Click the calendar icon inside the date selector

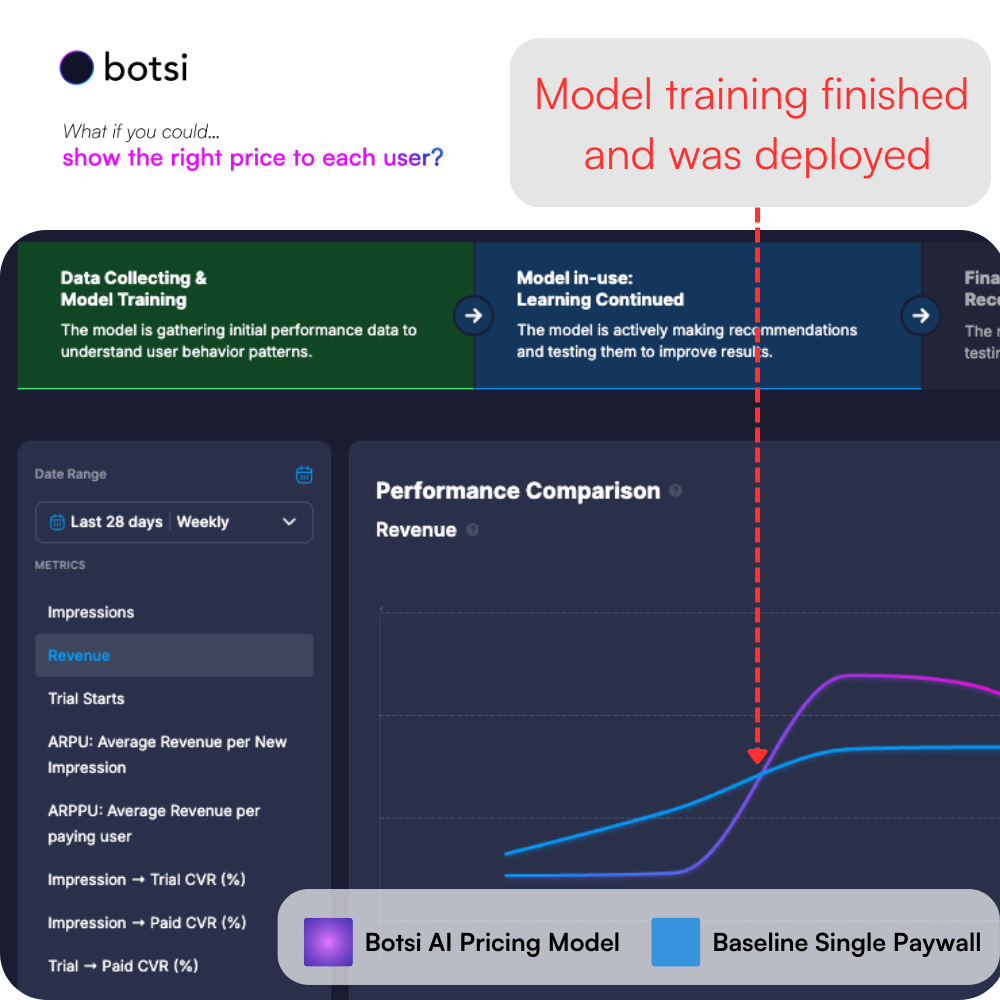[x=57, y=522]
